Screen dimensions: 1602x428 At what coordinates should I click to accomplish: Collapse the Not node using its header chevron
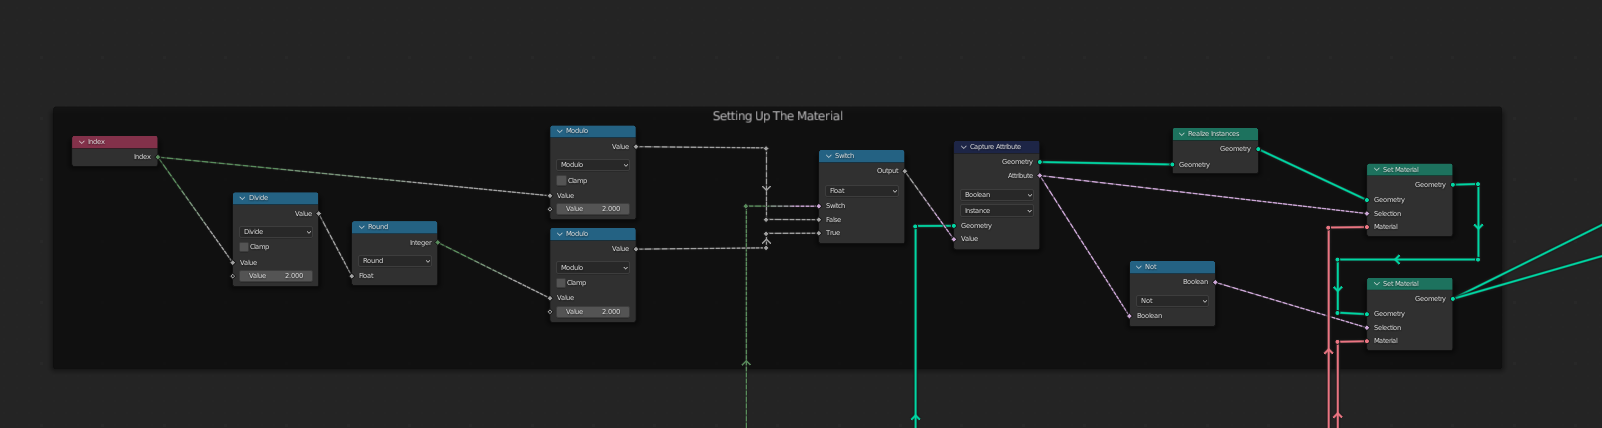point(1138,267)
